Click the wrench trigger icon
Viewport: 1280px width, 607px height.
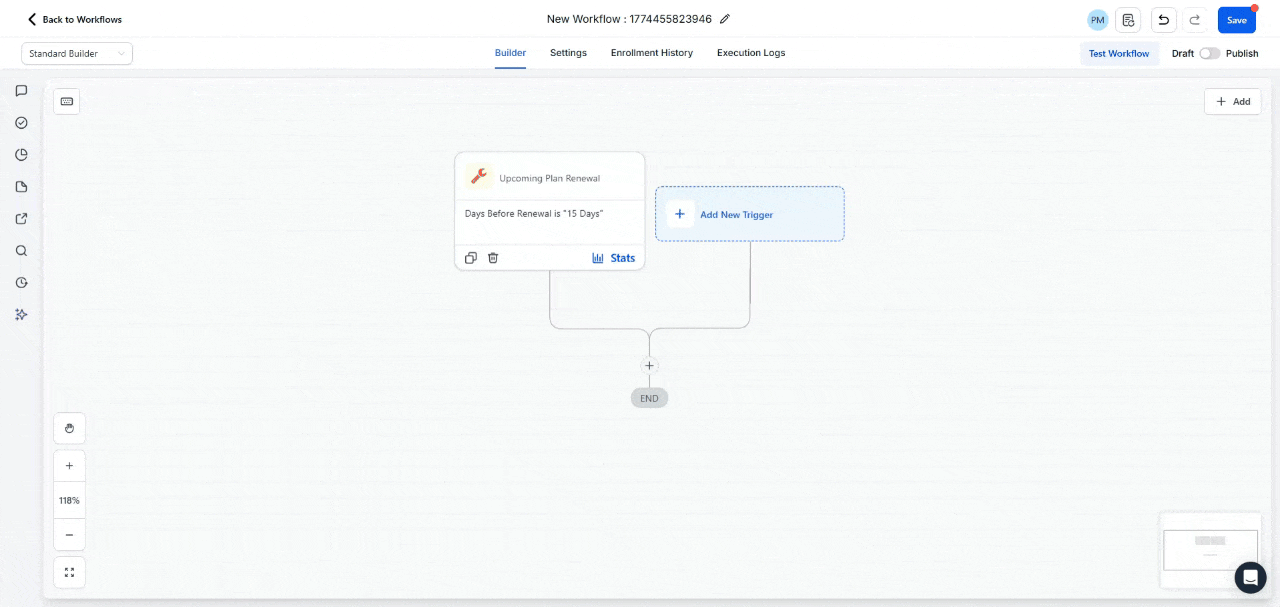479,176
